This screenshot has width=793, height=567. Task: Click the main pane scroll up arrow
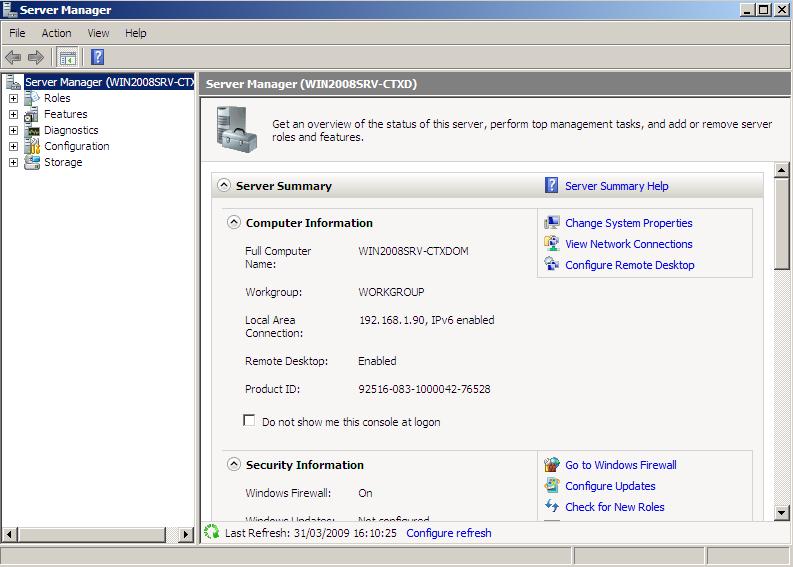click(x=781, y=170)
